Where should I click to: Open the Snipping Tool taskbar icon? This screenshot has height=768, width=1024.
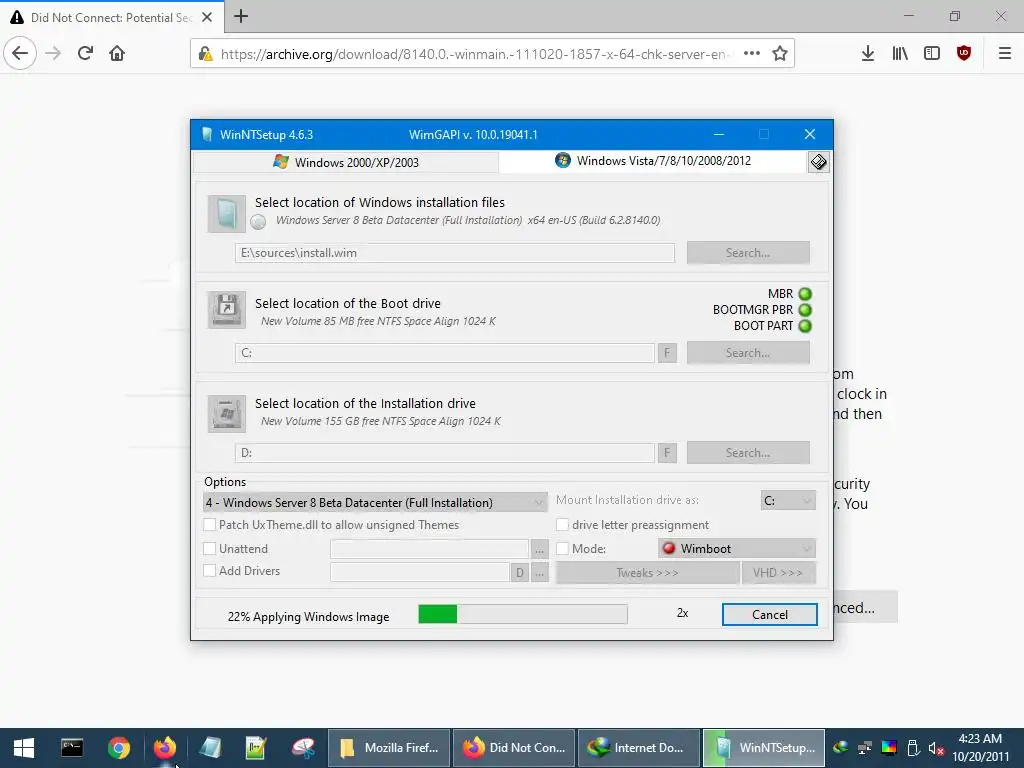point(303,748)
